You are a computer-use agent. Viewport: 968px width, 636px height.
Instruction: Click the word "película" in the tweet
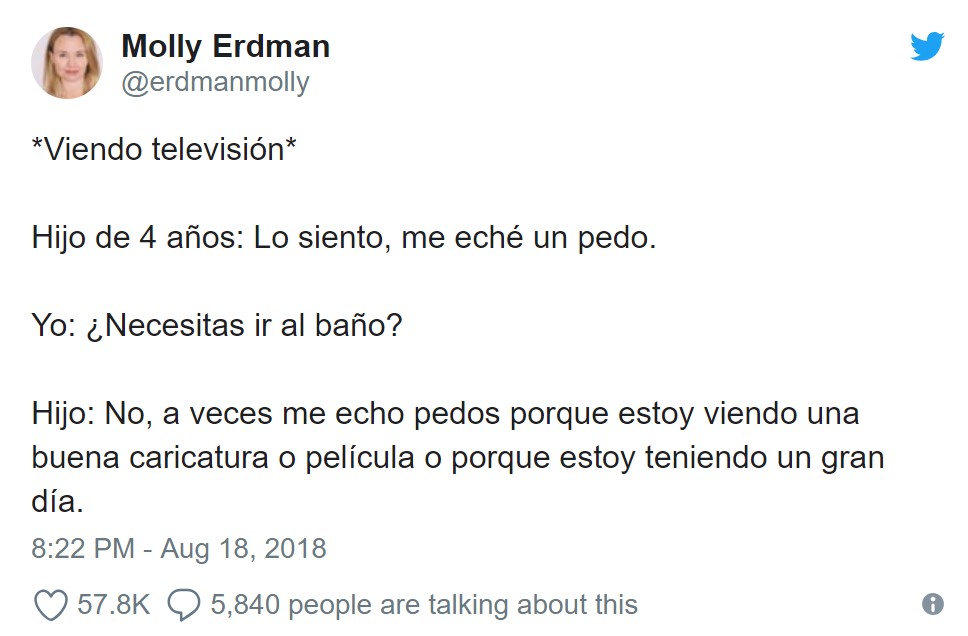click(x=360, y=458)
